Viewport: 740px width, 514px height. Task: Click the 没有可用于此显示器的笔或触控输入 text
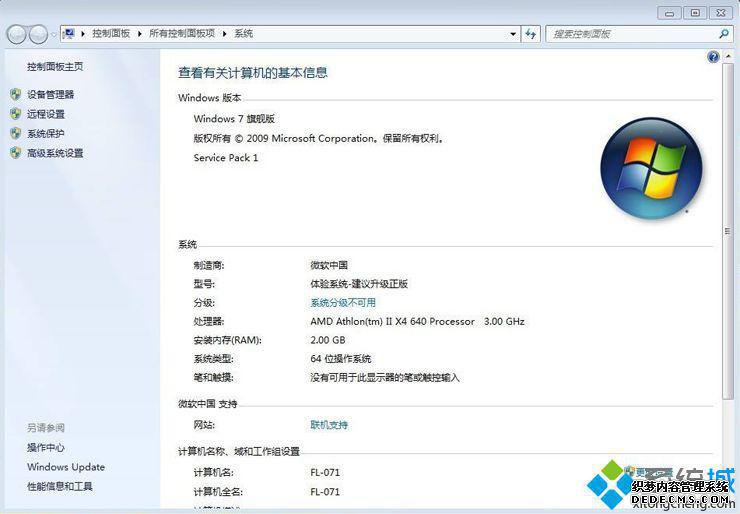(385, 378)
